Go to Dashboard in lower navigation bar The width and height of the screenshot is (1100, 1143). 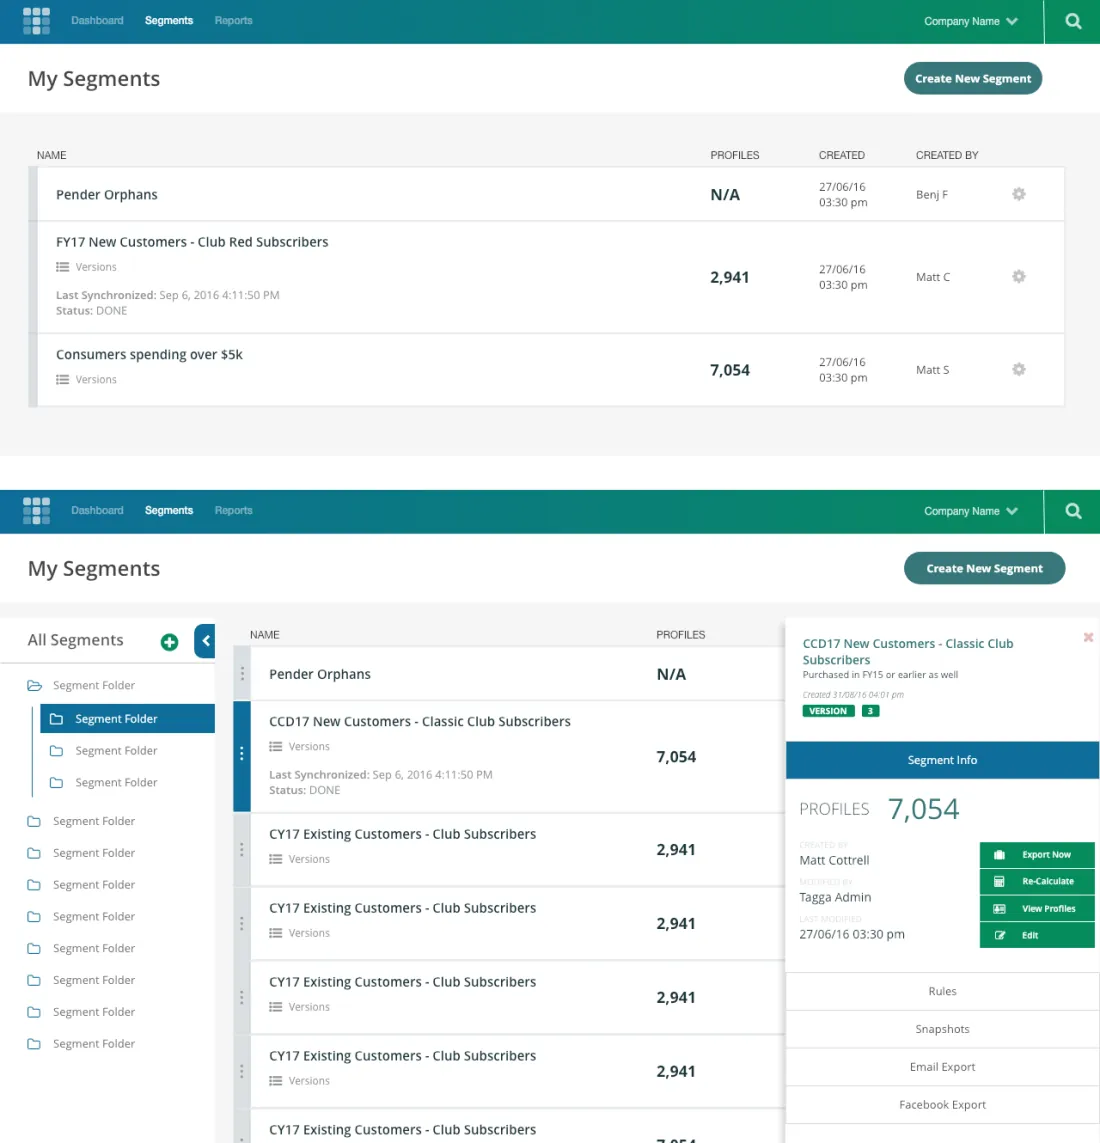(x=97, y=510)
